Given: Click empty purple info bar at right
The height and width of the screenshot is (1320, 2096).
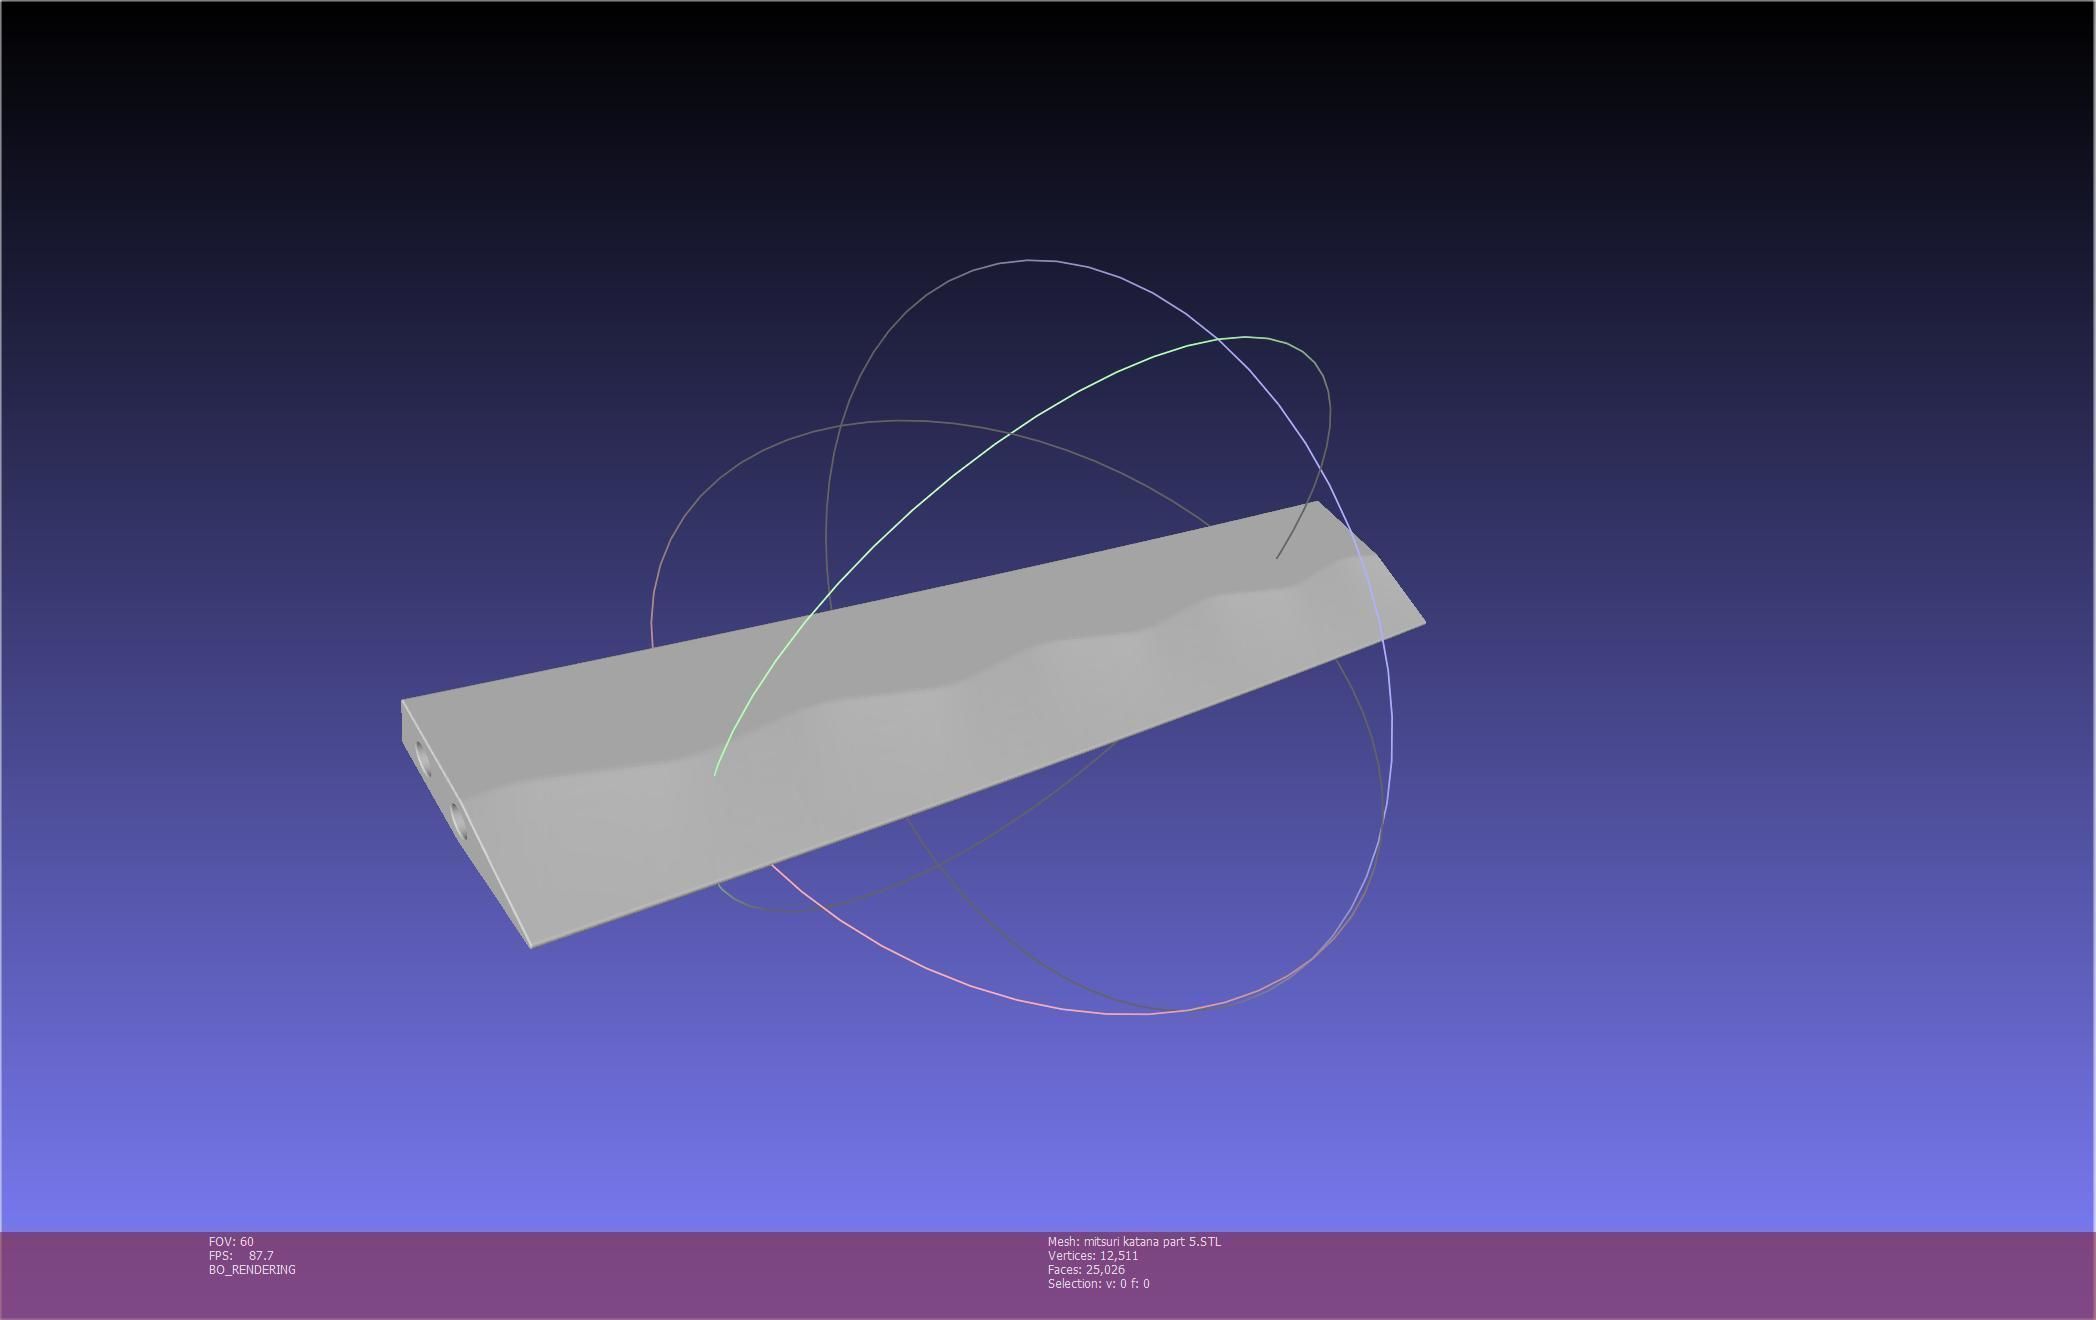Looking at the screenshot, I should (1700, 1275).
